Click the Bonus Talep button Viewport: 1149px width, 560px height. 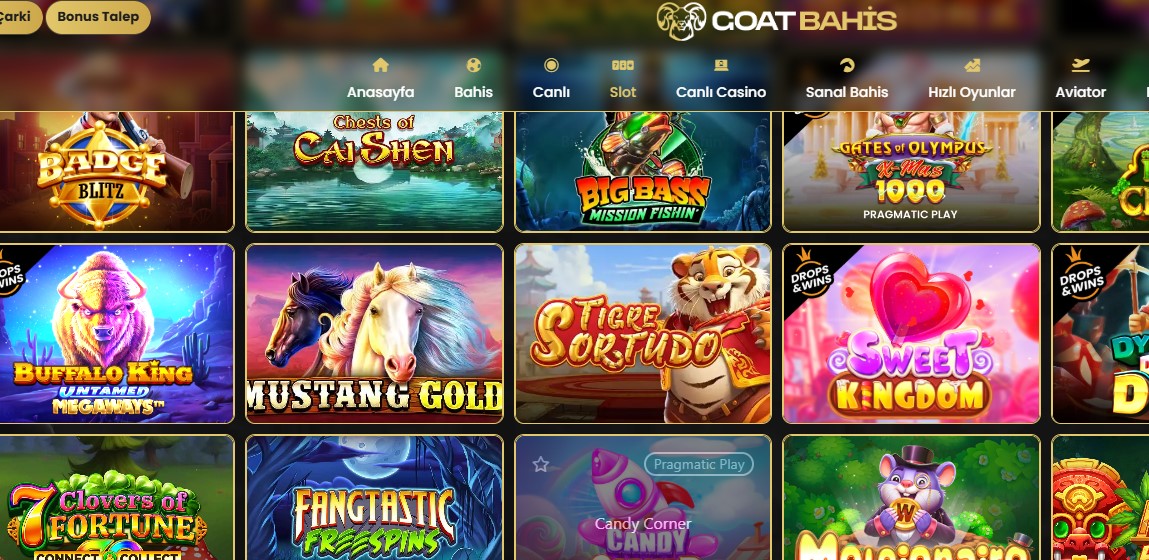click(x=98, y=17)
